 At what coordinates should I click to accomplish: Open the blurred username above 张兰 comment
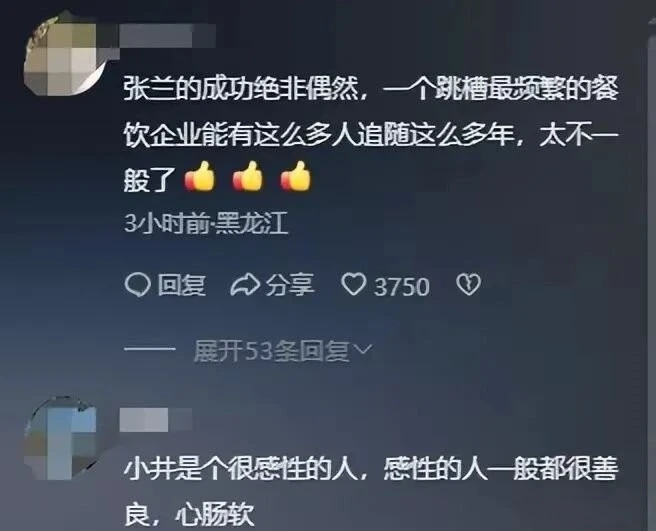167,35
